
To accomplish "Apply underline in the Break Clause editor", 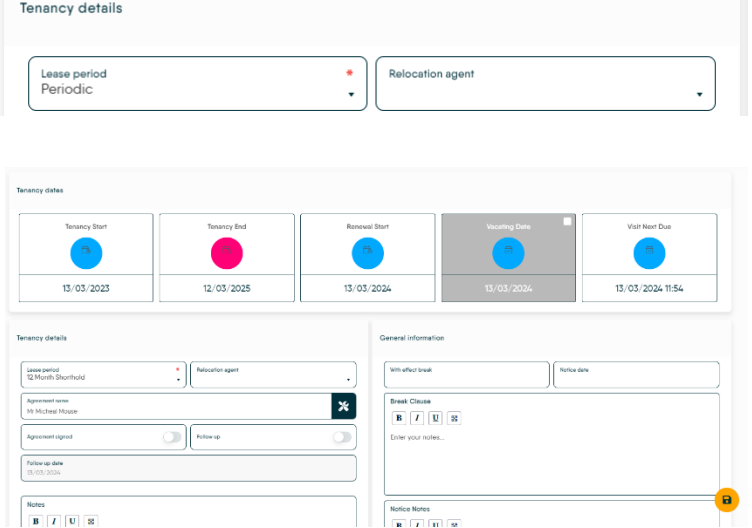I will (435, 418).
